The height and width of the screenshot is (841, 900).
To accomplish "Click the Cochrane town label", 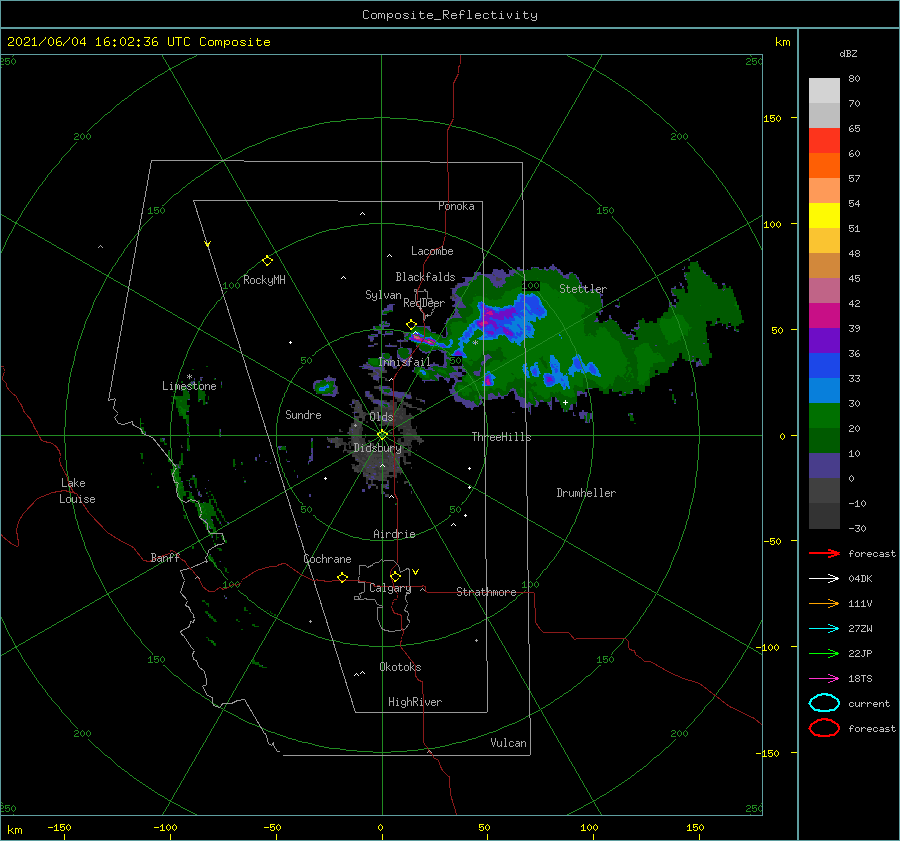I will point(327,559).
